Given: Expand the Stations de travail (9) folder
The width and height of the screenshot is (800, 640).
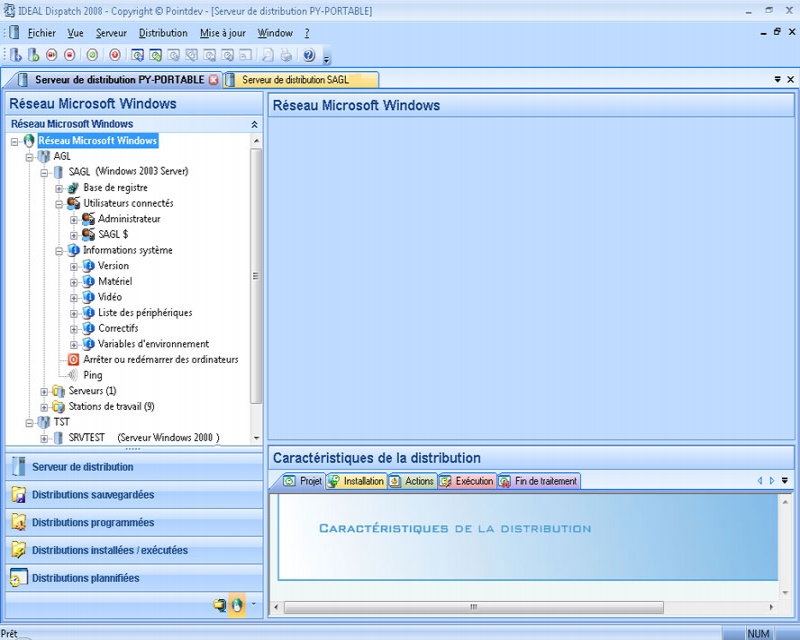Looking at the screenshot, I should tap(44, 407).
